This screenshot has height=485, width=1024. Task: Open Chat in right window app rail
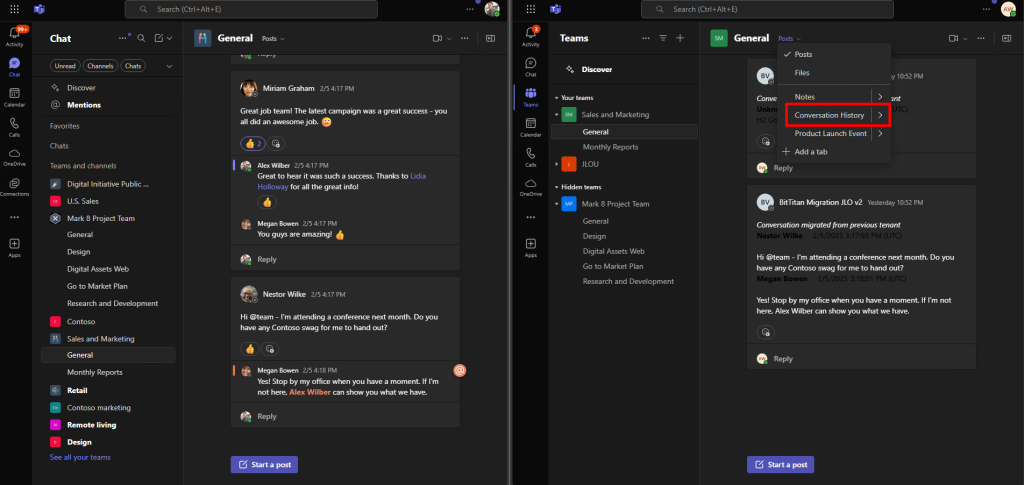coord(531,67)
